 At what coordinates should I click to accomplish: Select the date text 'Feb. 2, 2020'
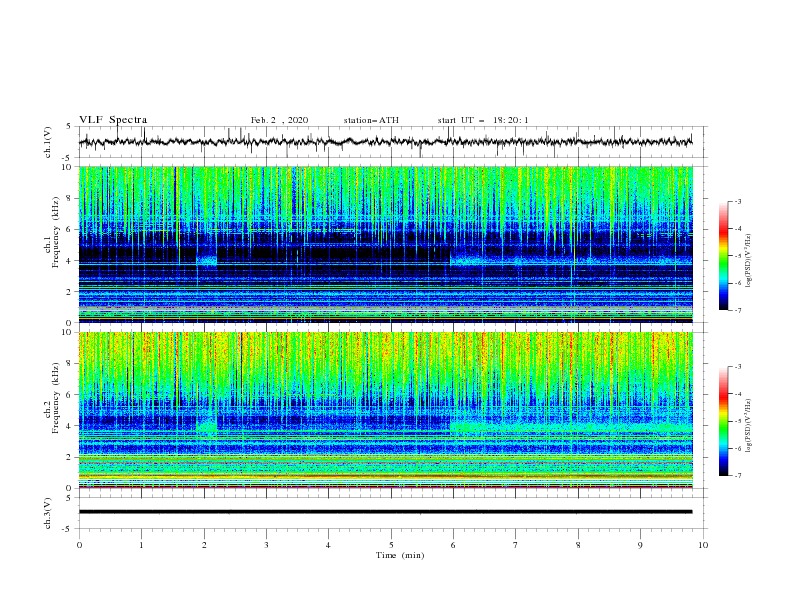279,120
